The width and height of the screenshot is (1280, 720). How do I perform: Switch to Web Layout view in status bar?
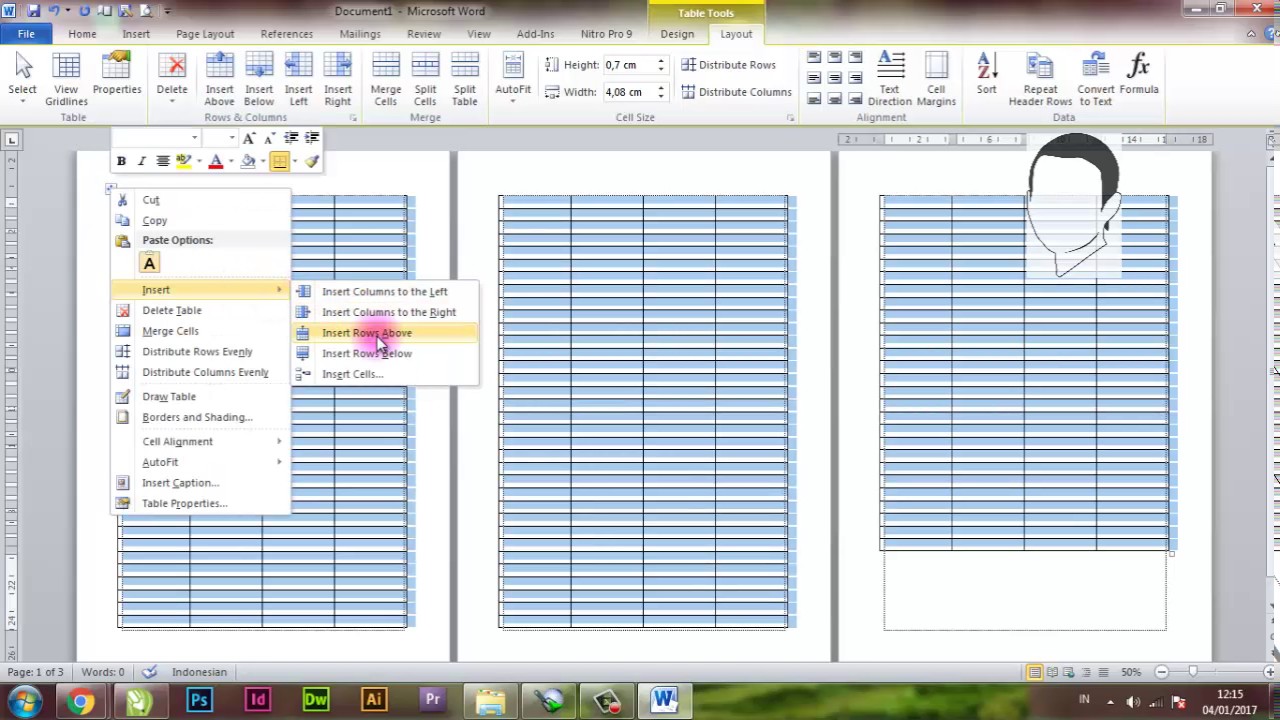(1070, 672)
